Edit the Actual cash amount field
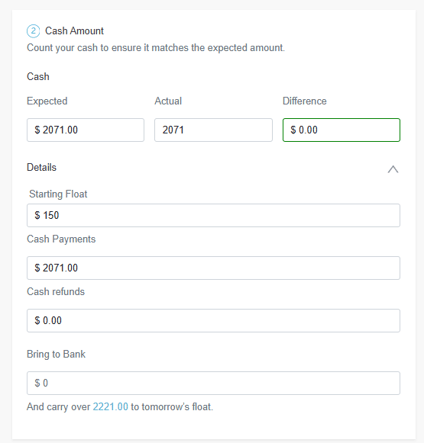 (213, 130)
